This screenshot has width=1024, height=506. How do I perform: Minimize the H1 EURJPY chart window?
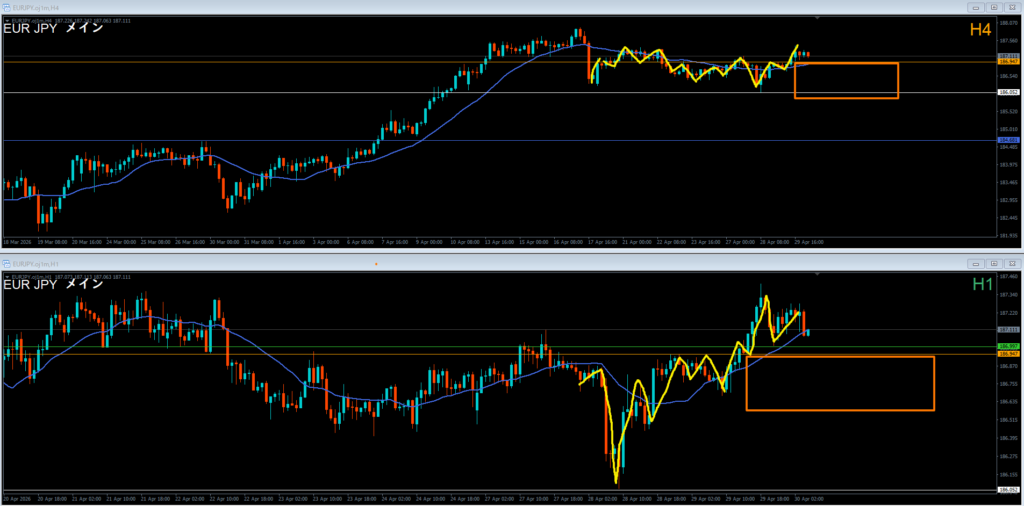(975, 264)
